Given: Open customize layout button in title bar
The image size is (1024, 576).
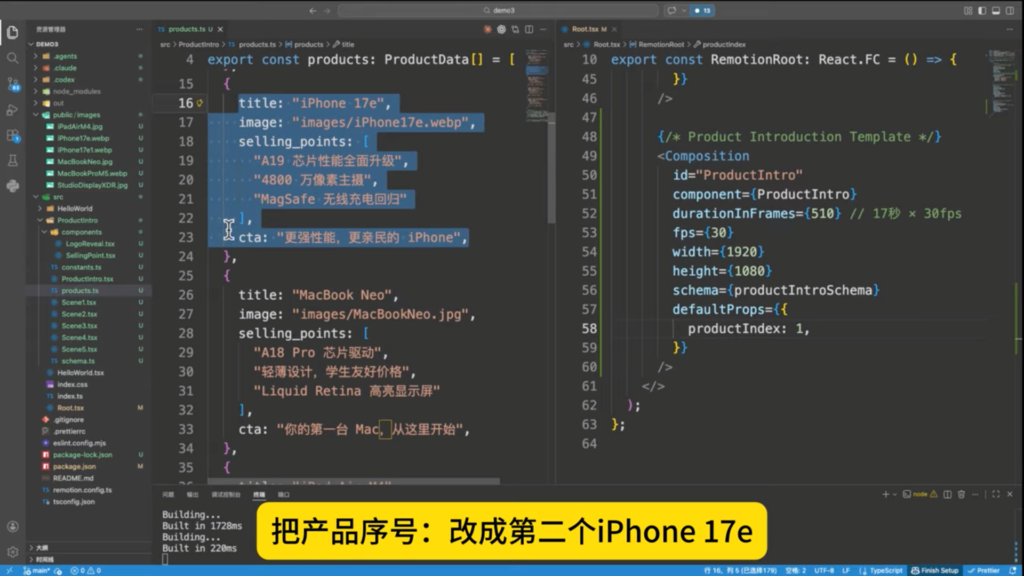Looking at the screenshot, I should pos(968,10).
